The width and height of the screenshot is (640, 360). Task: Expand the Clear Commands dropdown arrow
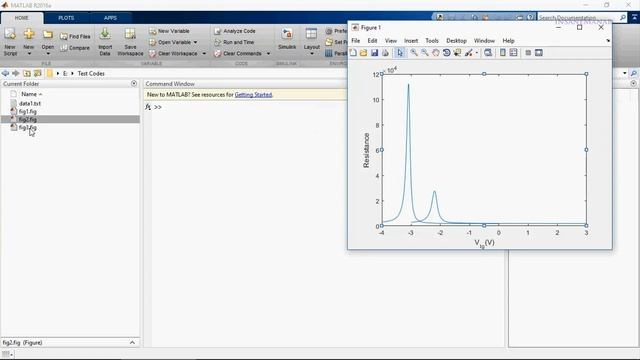click(x=268, y=53)
